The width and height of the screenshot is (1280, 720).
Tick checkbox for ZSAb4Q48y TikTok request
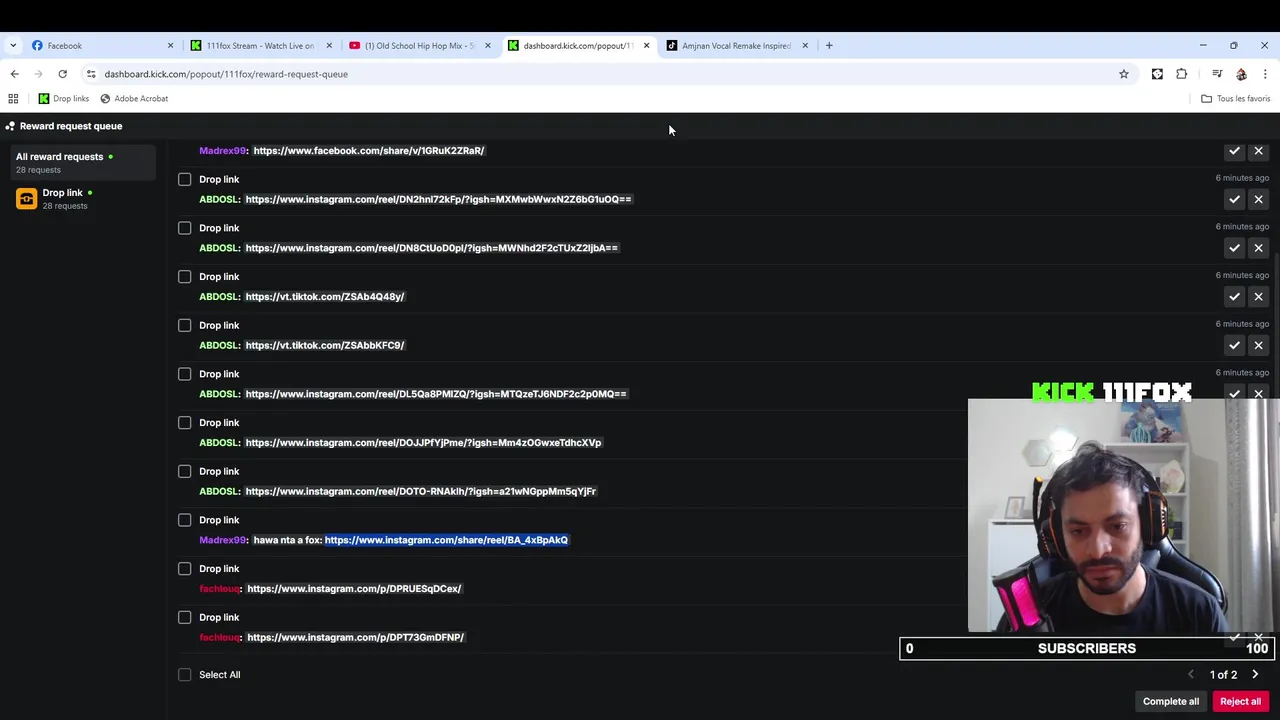[185, 277]
